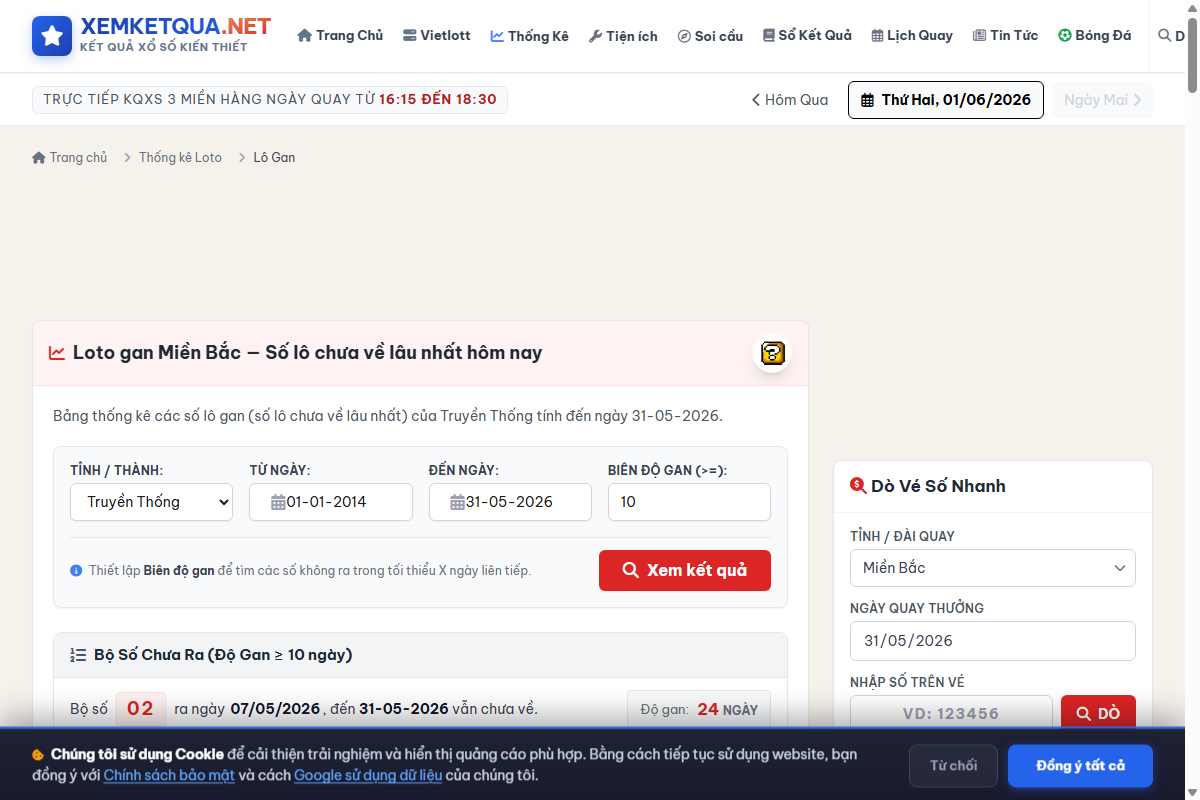1200x800 pixels.
Task: Click the Ngày Mai button
Action: tap(1102, 100)
